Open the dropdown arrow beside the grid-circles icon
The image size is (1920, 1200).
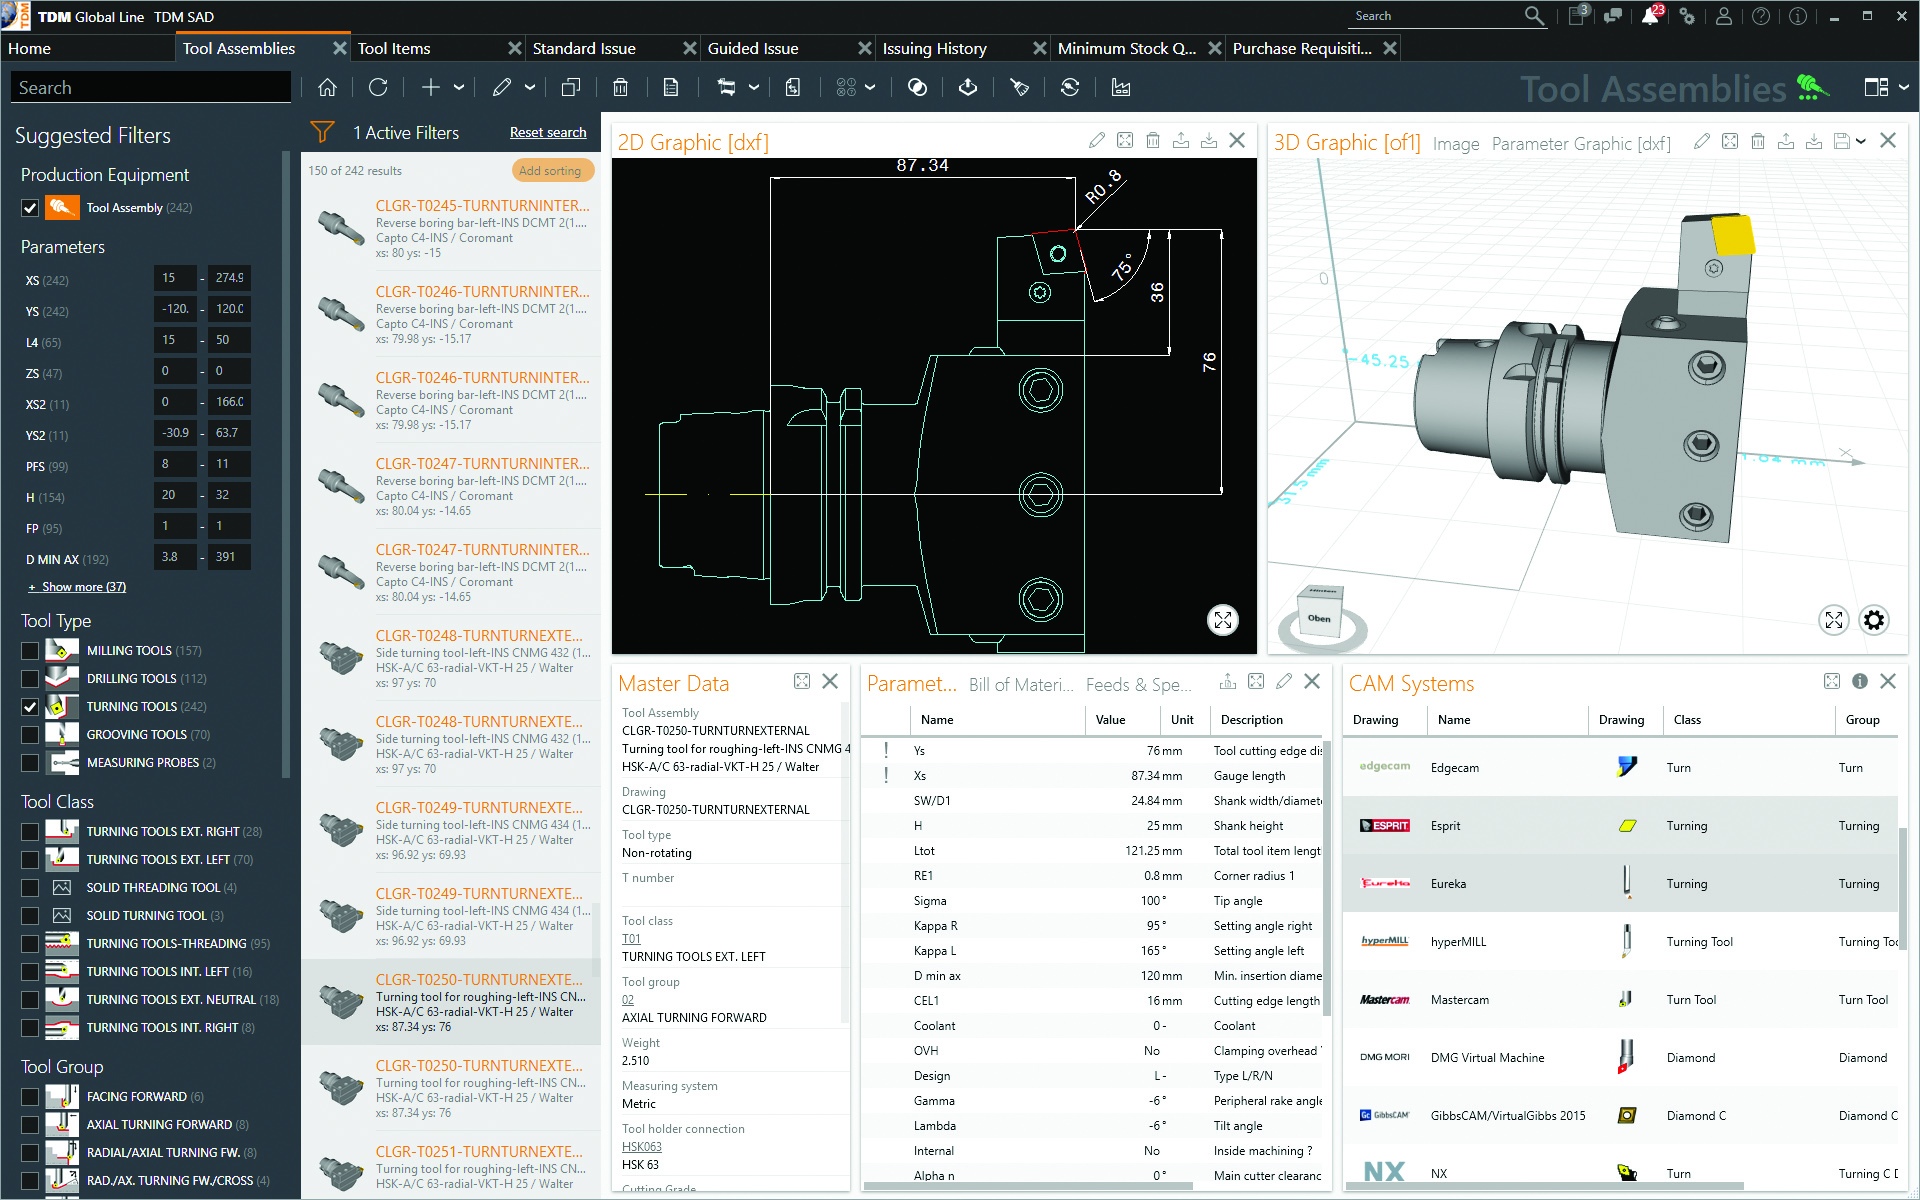pos(870,88)
